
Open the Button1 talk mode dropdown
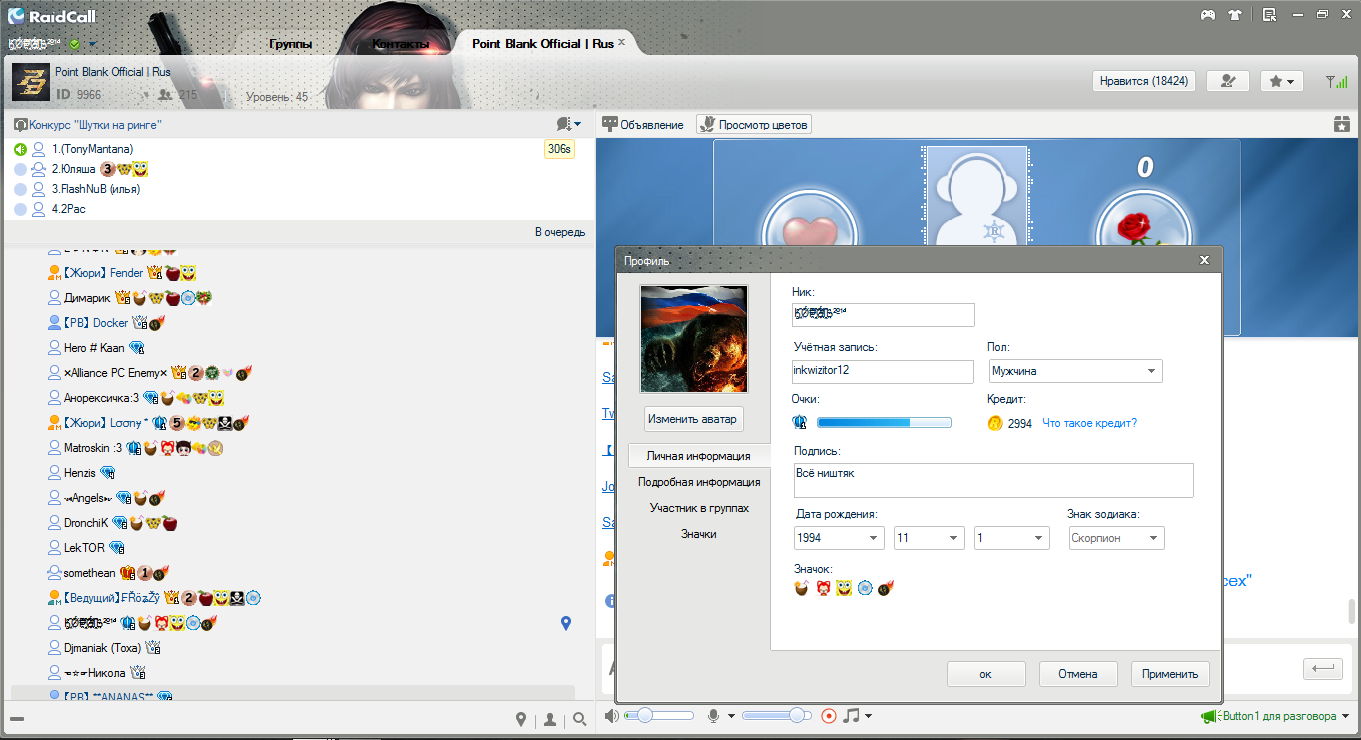pyautogui.click(x=1346, y=716)
